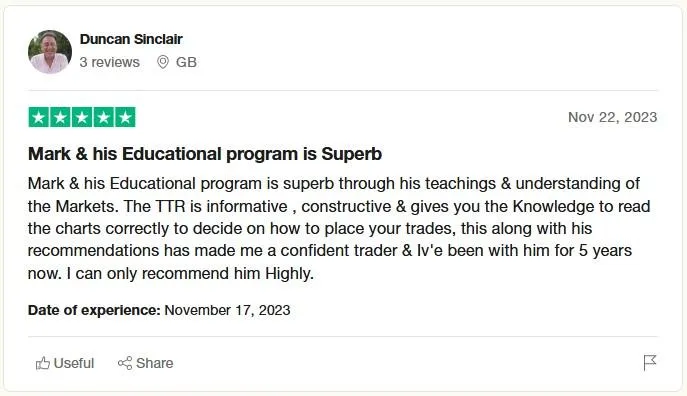
Task: Click the 'Date of experience' label
Action: pyautogui.click(x=94, y=310)
